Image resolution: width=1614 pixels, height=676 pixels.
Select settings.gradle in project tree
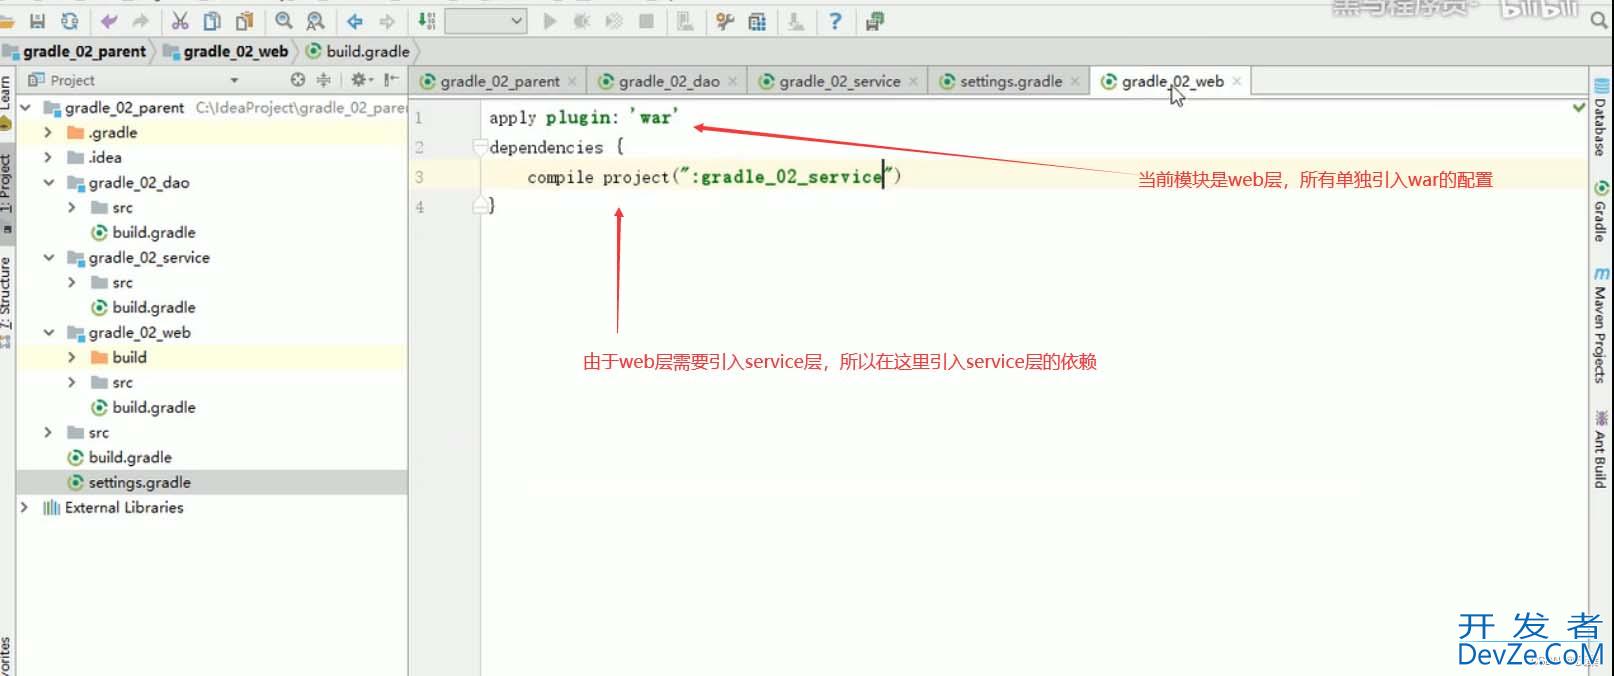[x=129, y=482]
